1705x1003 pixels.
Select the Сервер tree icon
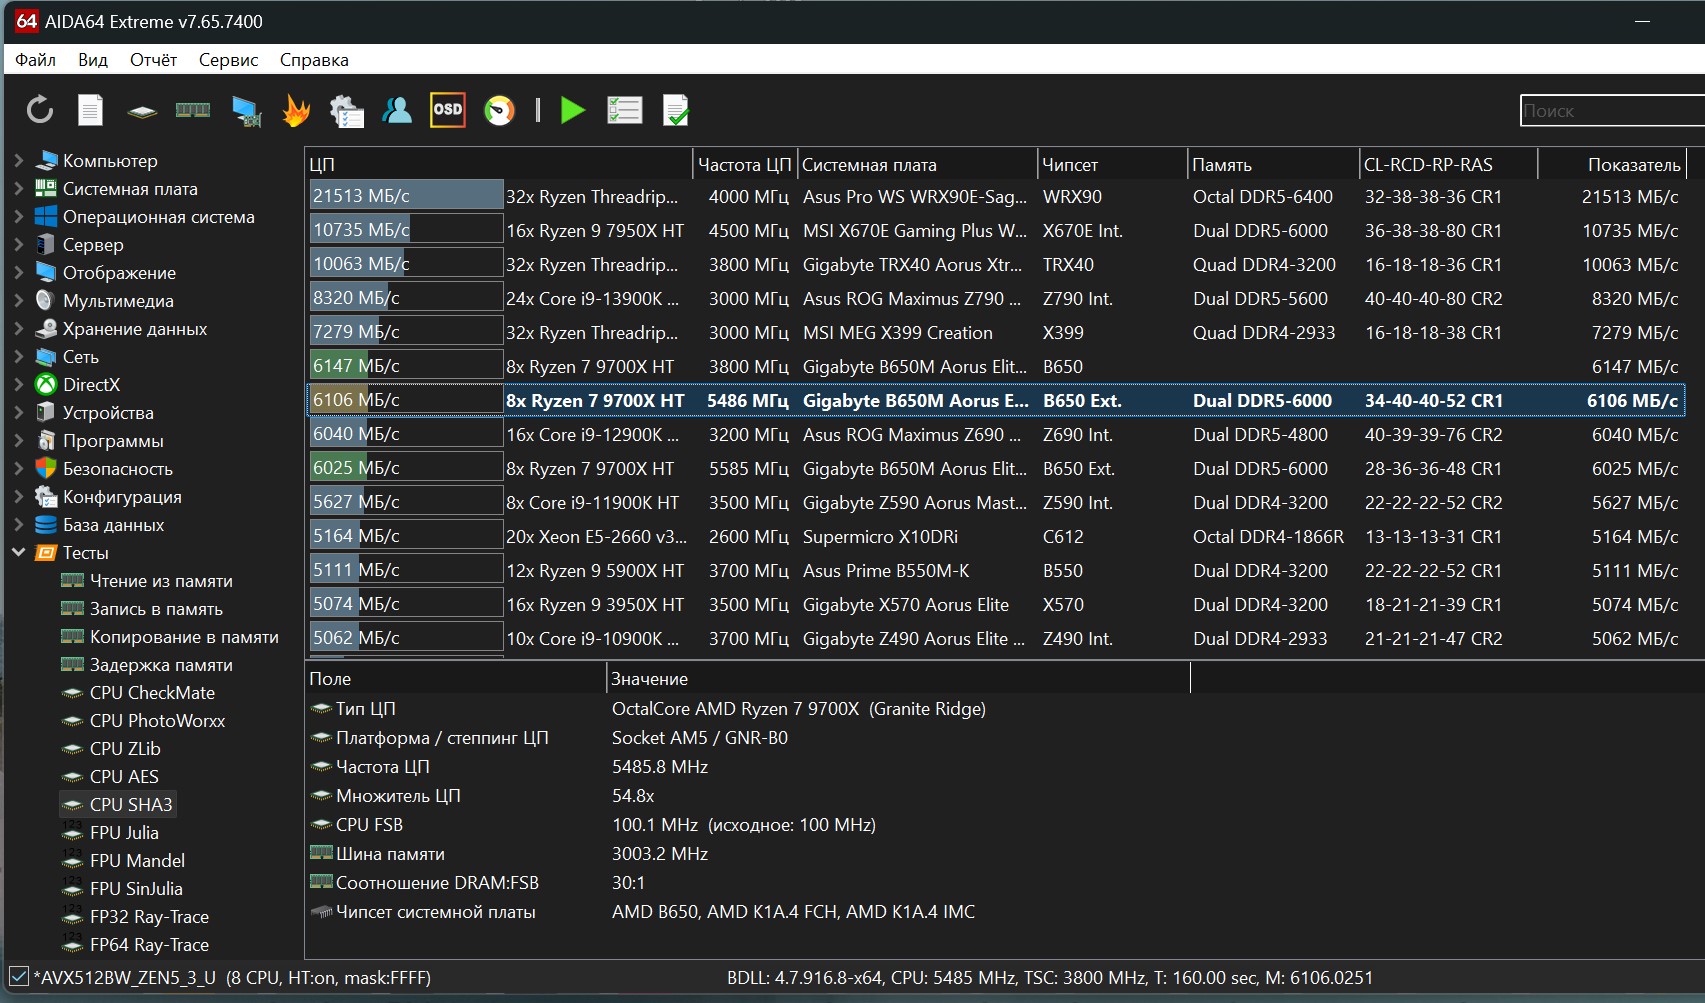[x=46, y=244]
